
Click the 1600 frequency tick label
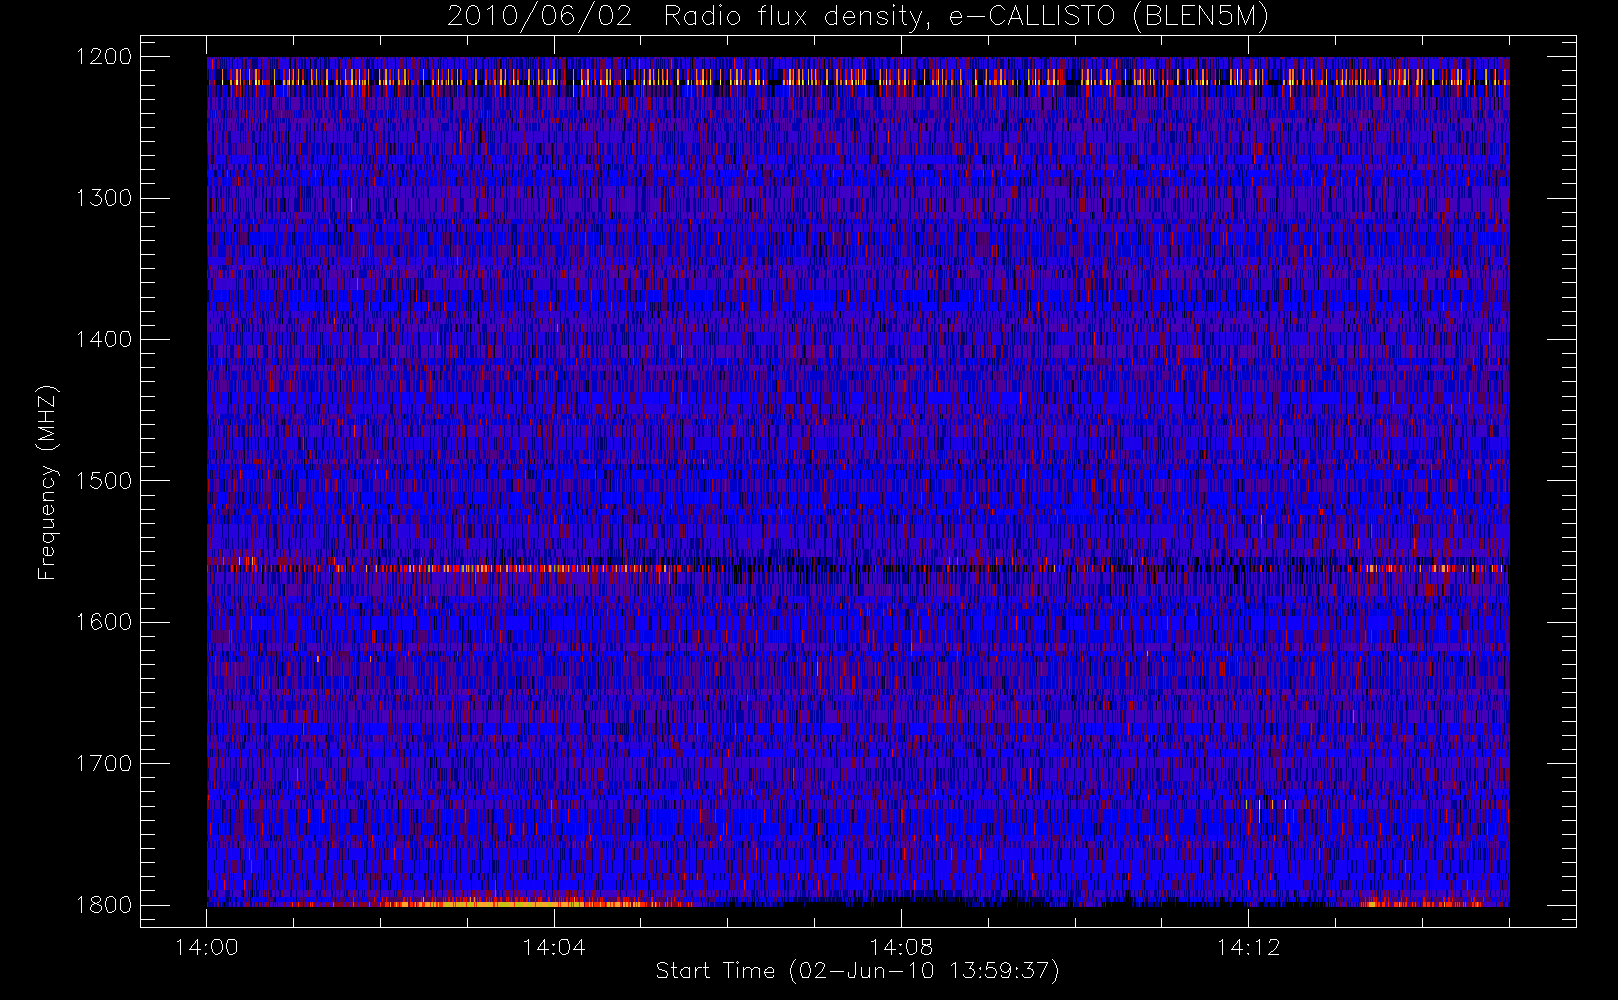click(x=105, y=622)
